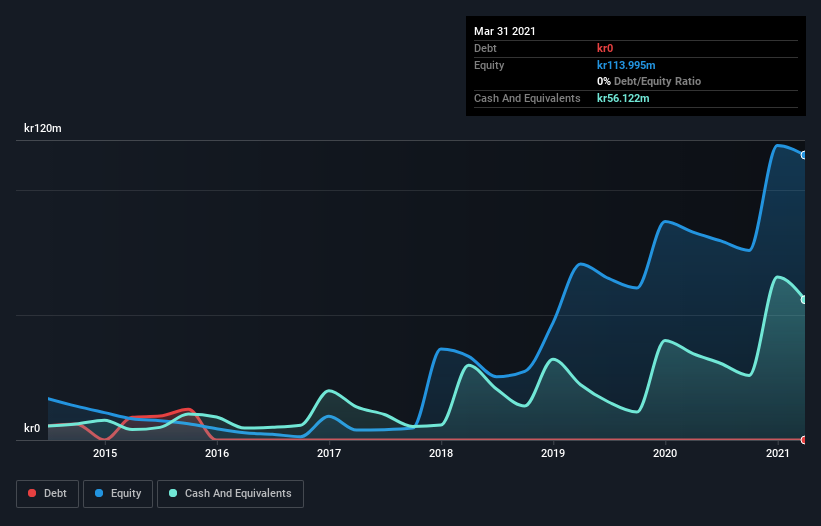Select the 2015 x-axis label

tap(105, 453)
